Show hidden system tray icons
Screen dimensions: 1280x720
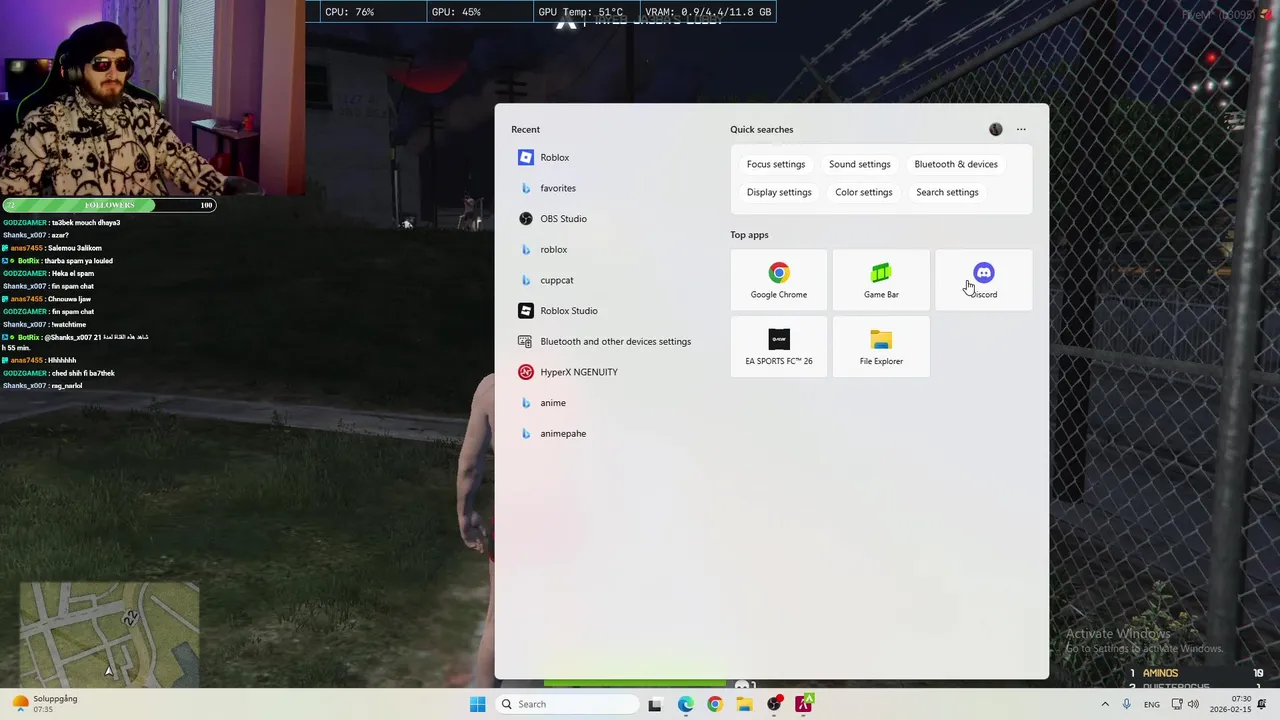1105,704
